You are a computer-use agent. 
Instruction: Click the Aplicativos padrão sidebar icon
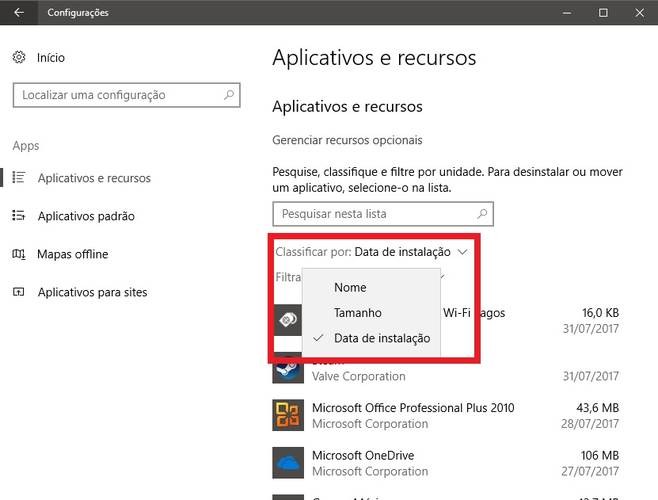click(x=19, y=216)
